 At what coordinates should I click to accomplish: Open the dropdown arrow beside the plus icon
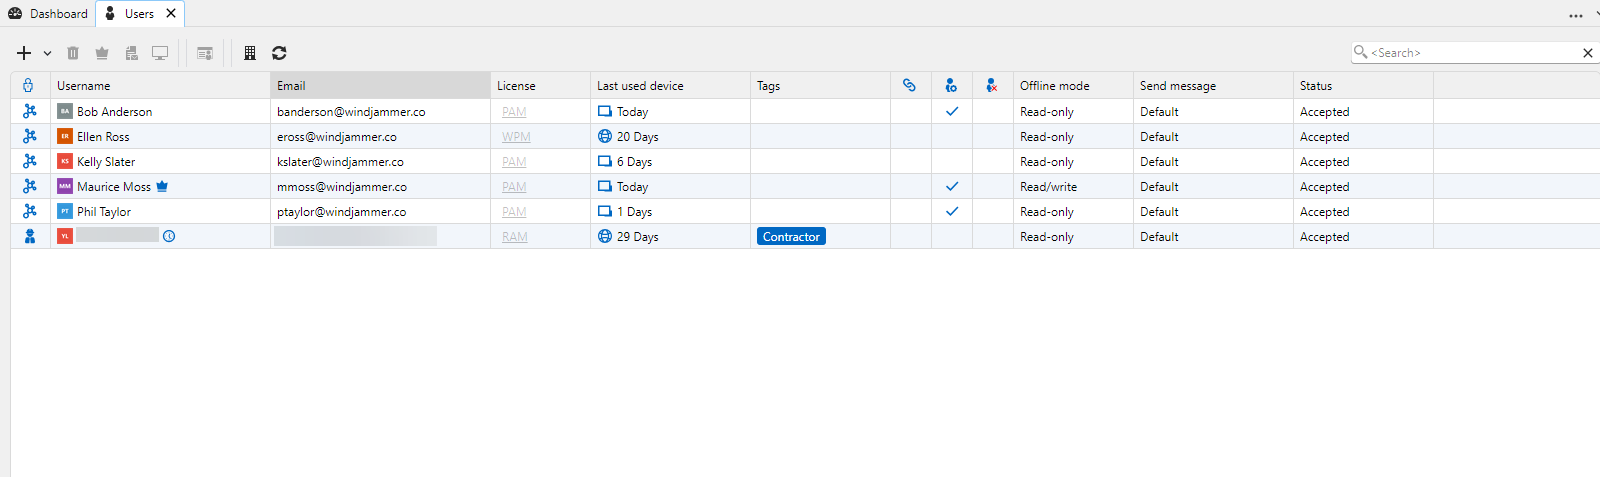[x=47, y=53]
